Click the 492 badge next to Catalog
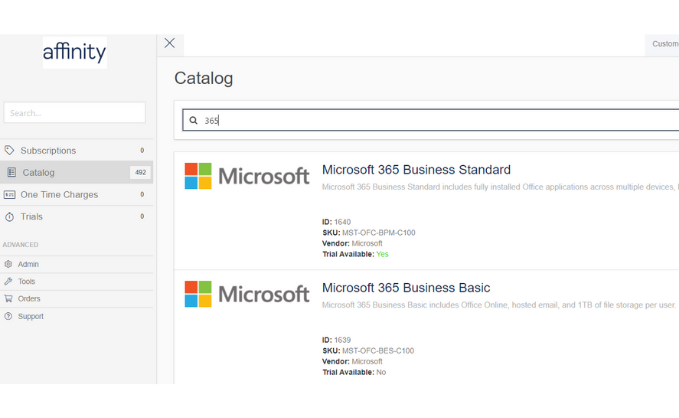 click(140, 172)
